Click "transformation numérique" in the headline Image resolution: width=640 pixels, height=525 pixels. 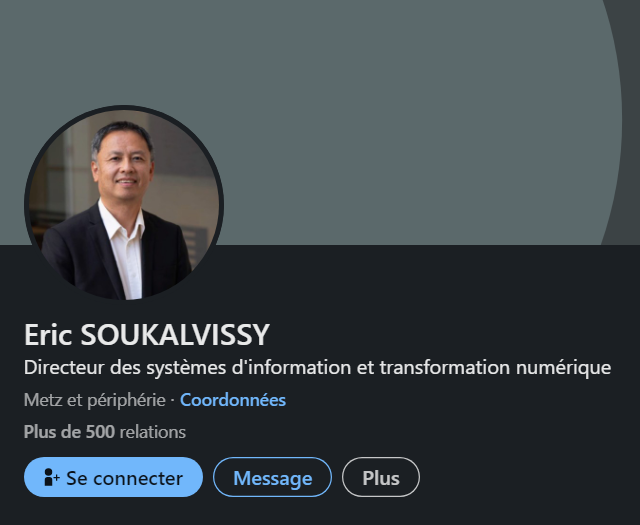click(496, 367)
